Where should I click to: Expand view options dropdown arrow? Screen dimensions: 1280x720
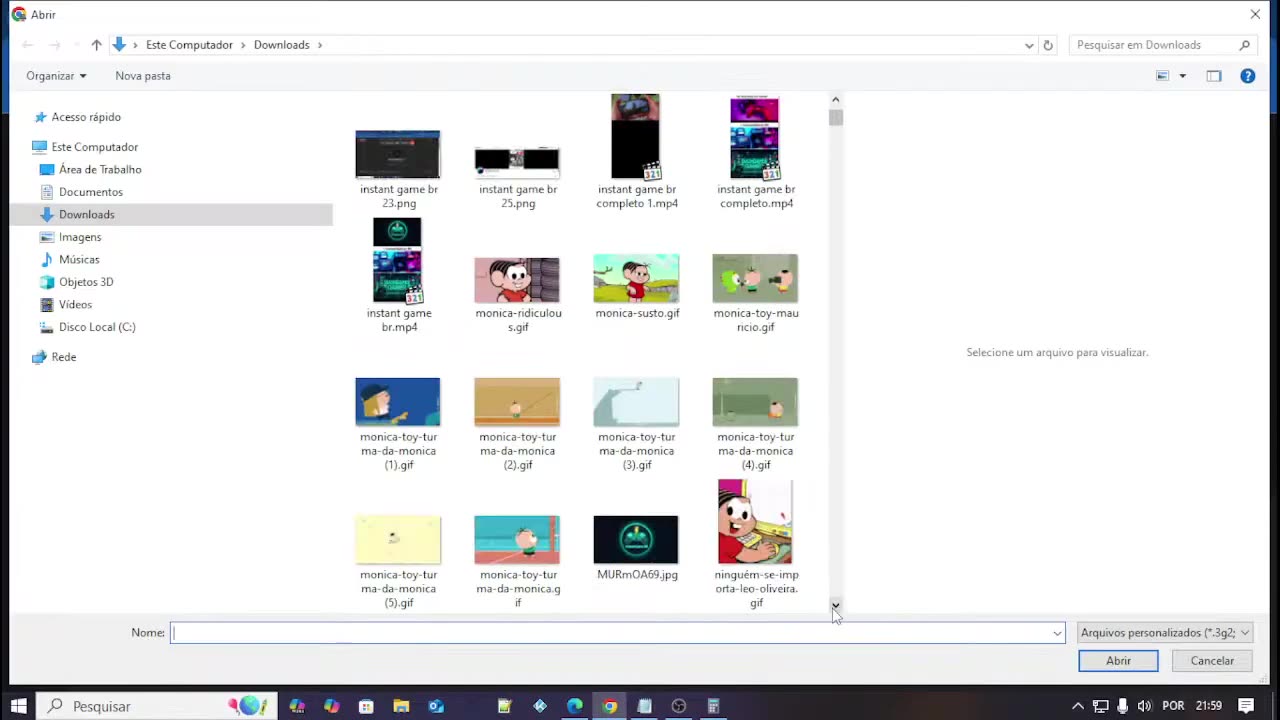tap(1182, 76)
